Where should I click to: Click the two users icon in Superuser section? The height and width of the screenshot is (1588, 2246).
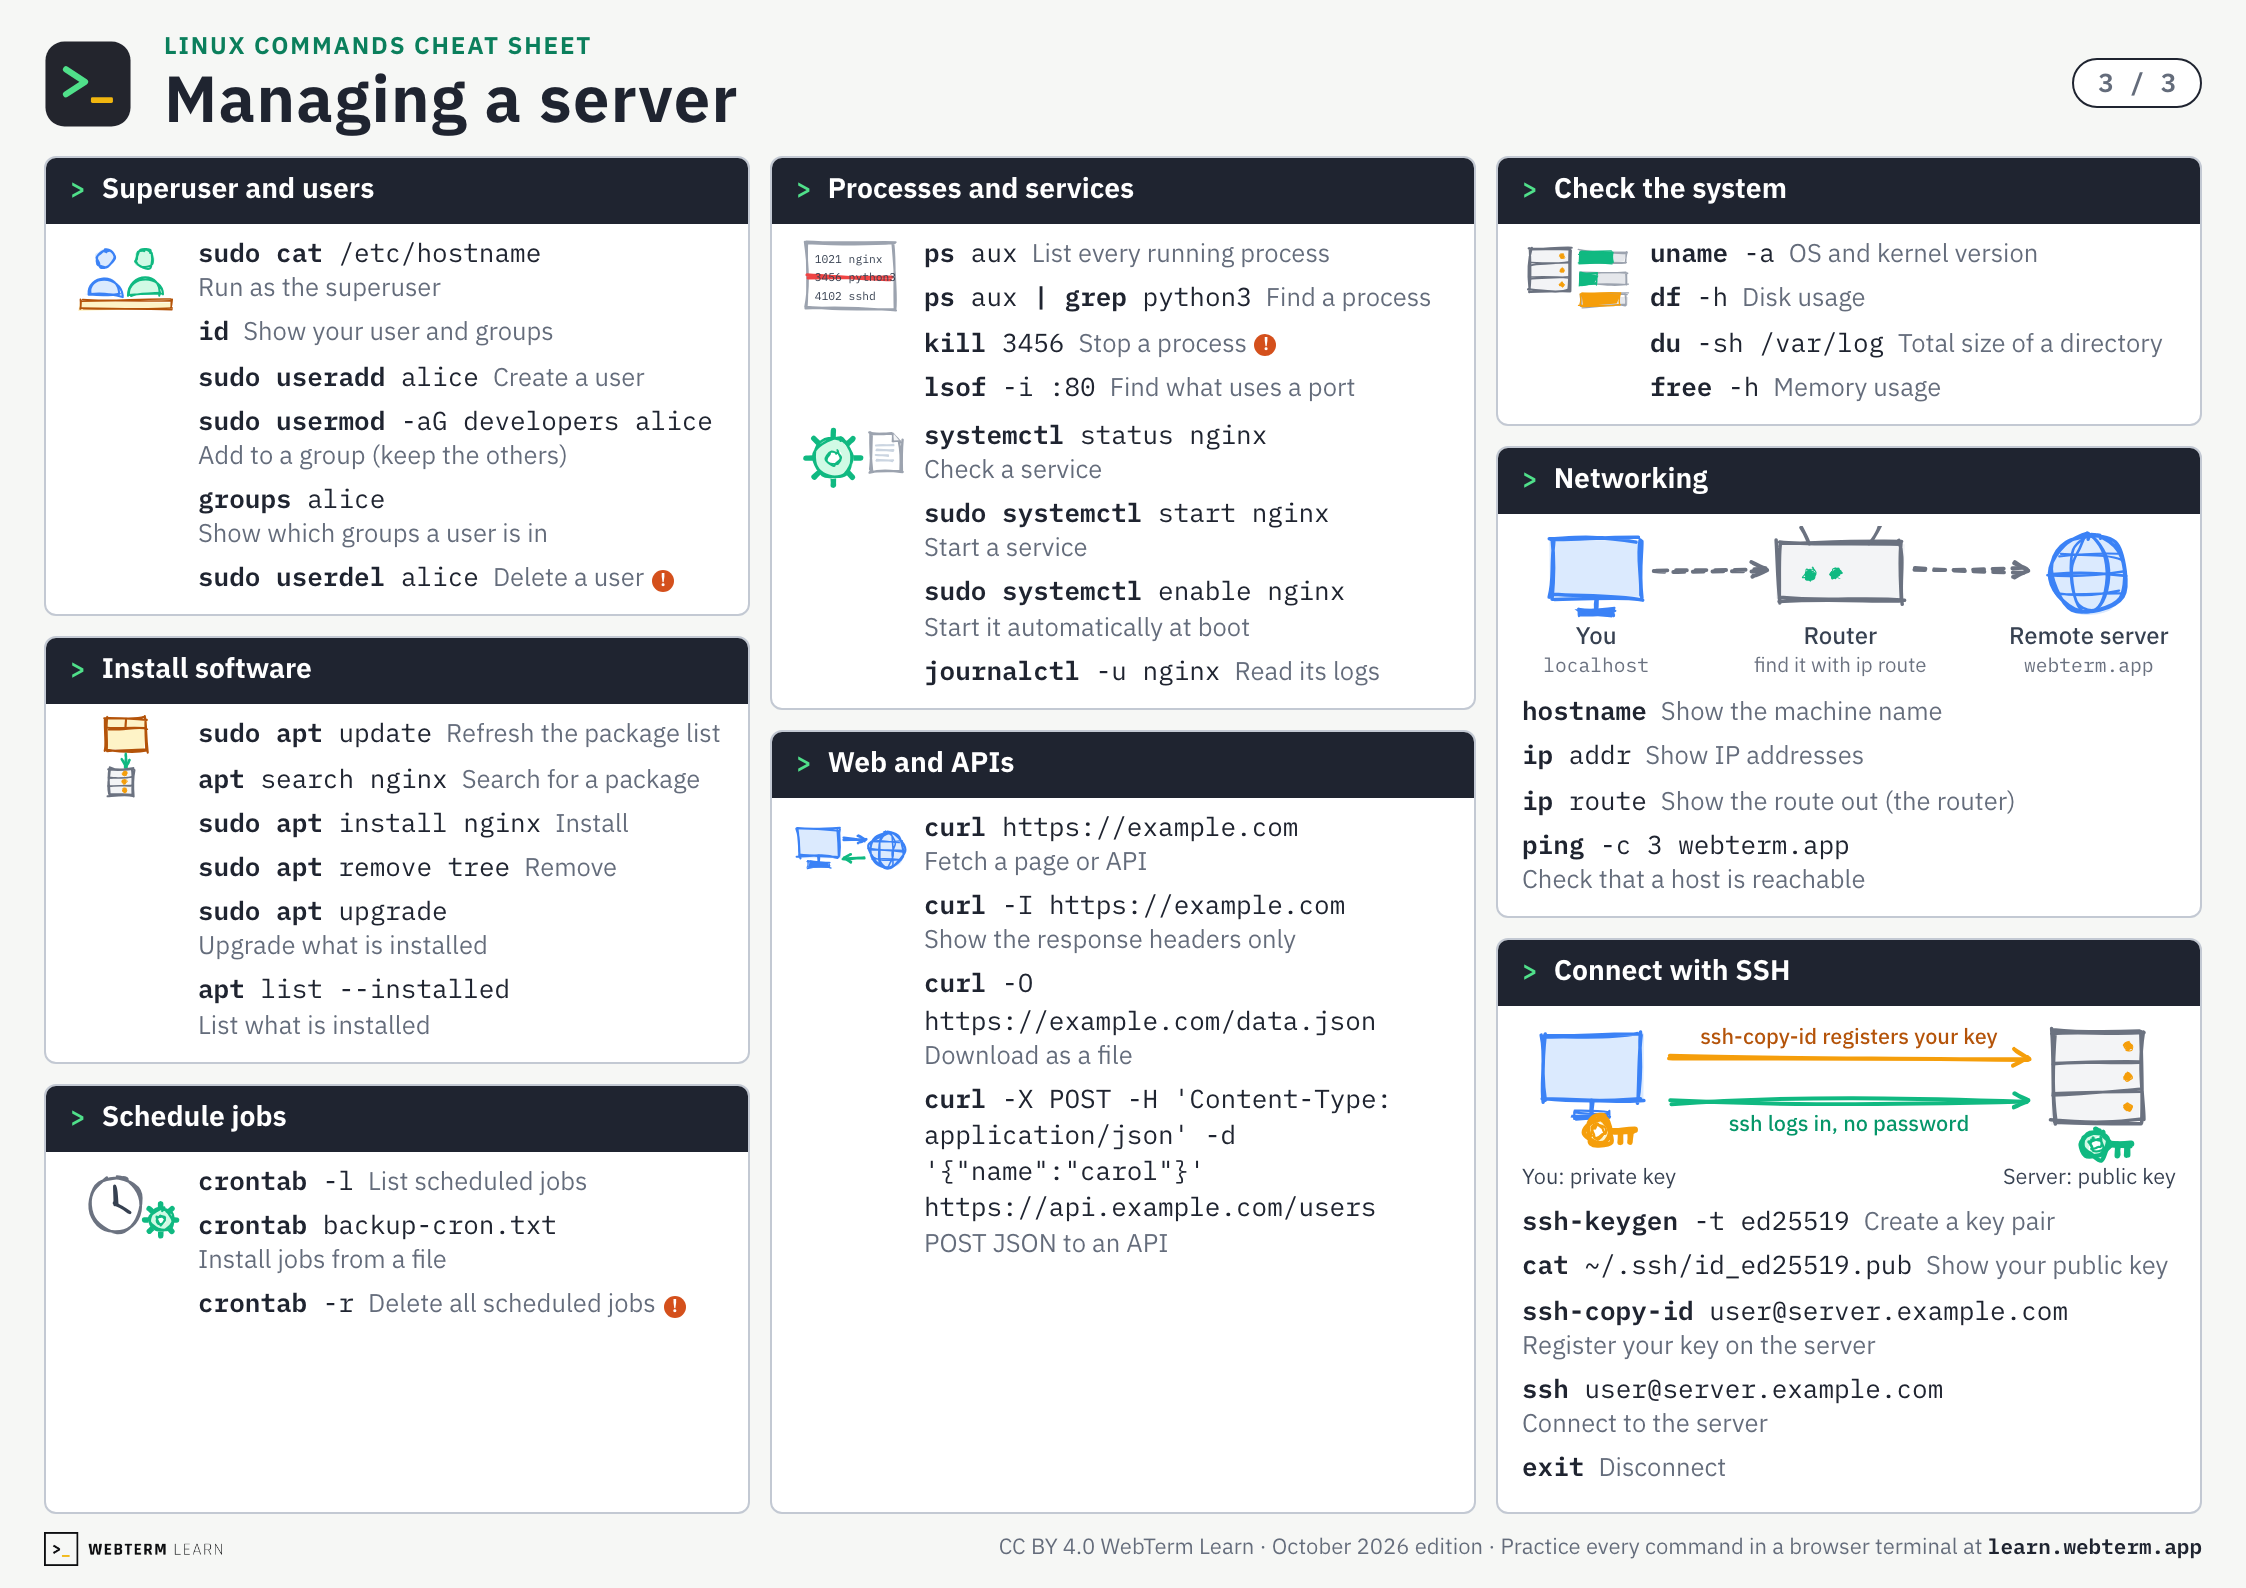pyautogui.click(x=126, y=279)
